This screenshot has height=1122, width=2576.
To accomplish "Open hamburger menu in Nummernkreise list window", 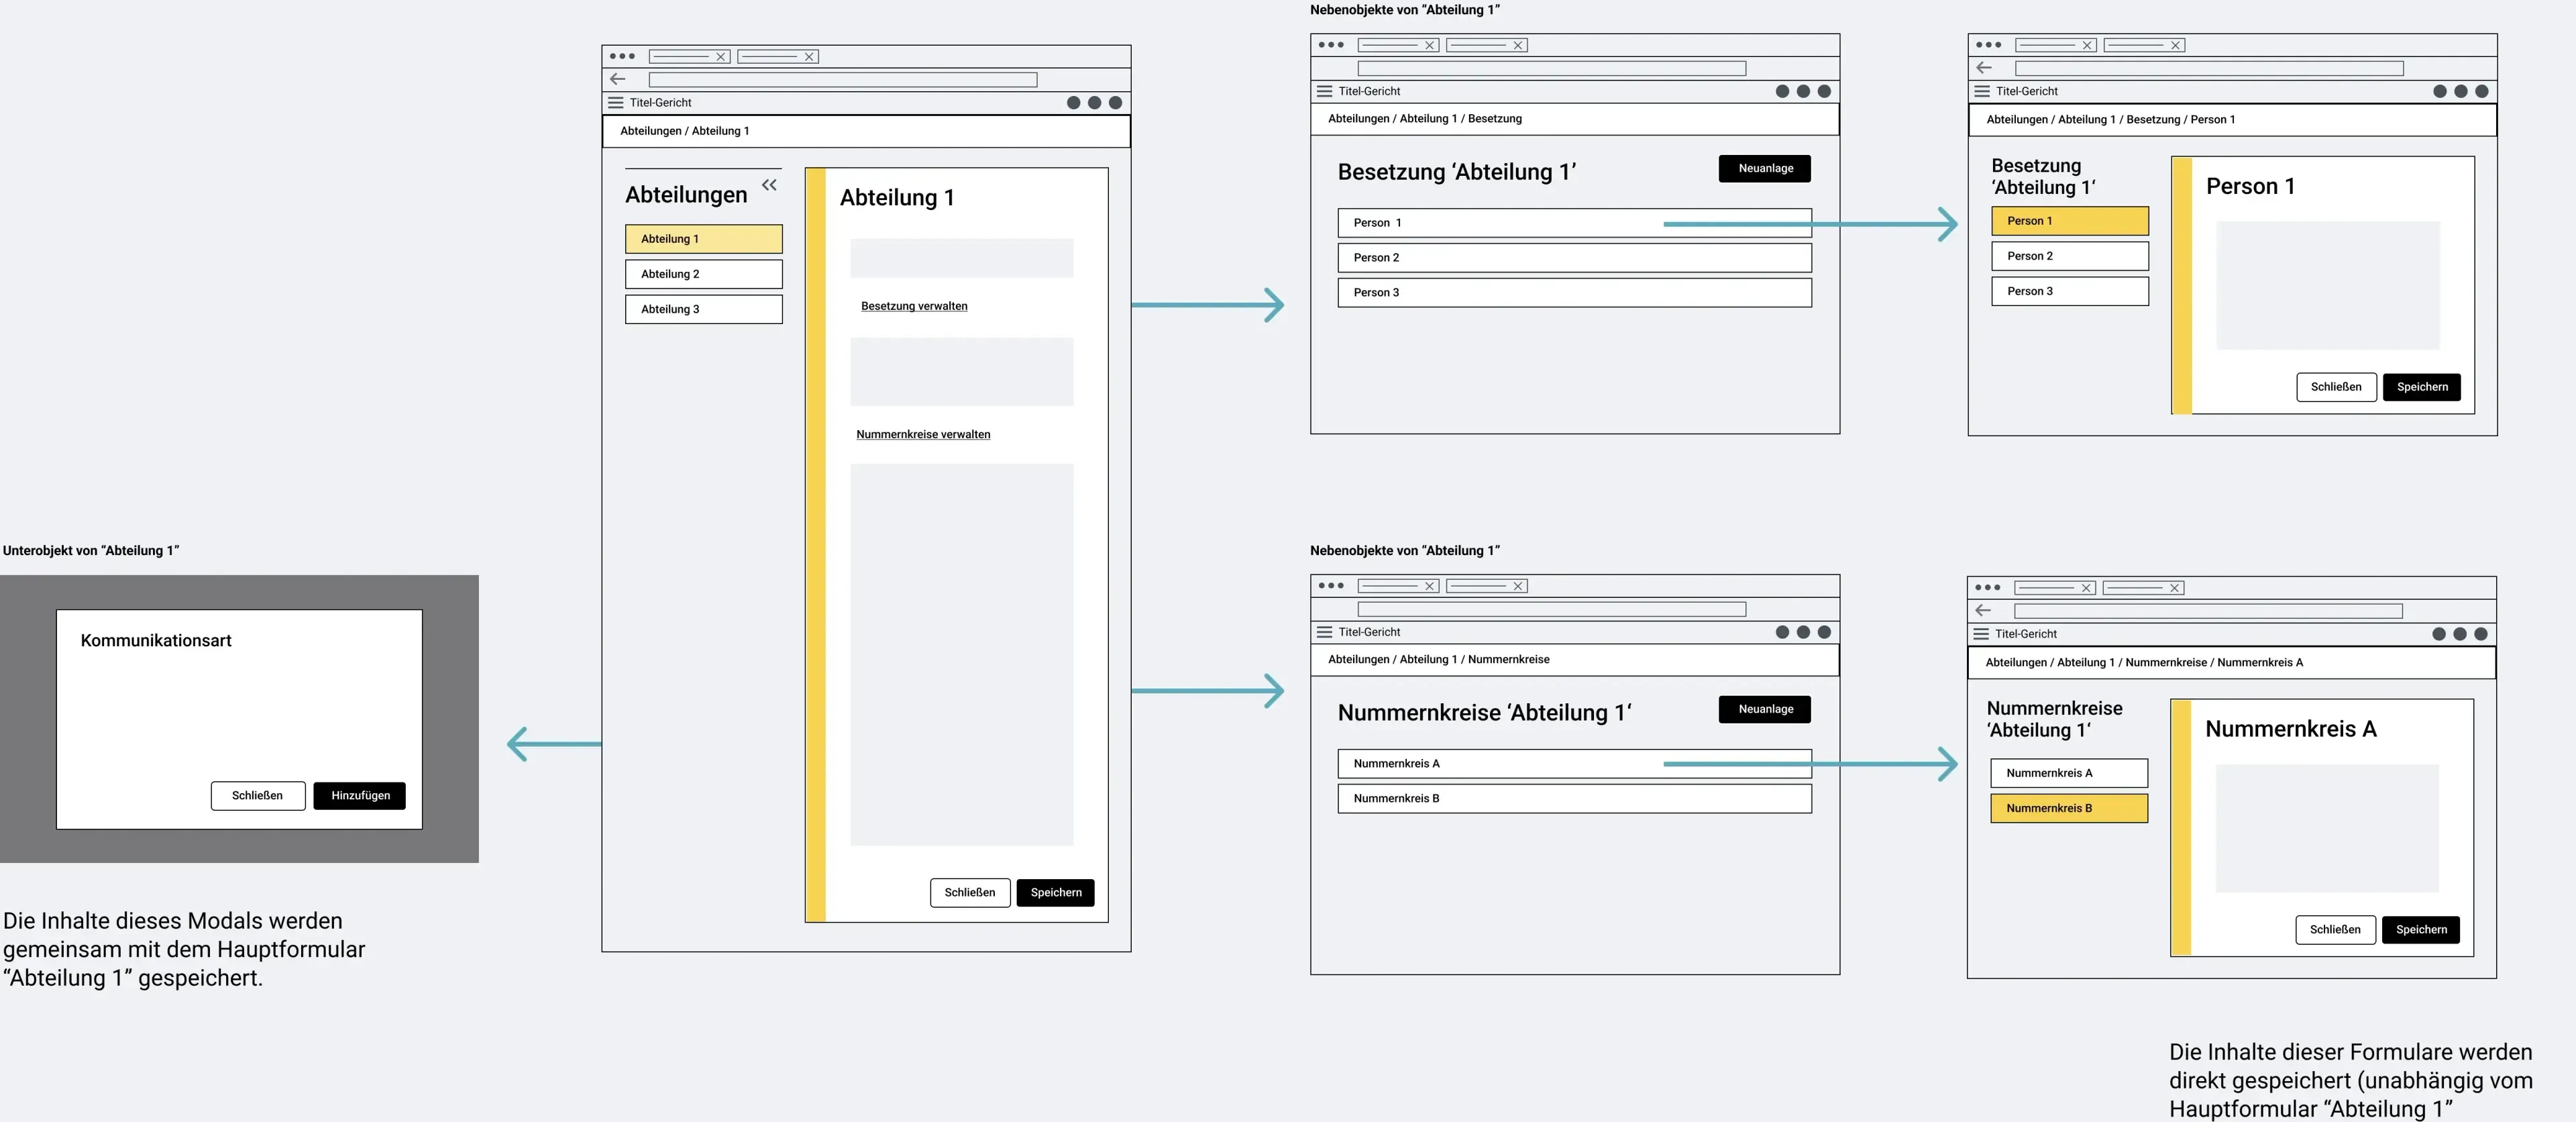I will click(1325, 632).
